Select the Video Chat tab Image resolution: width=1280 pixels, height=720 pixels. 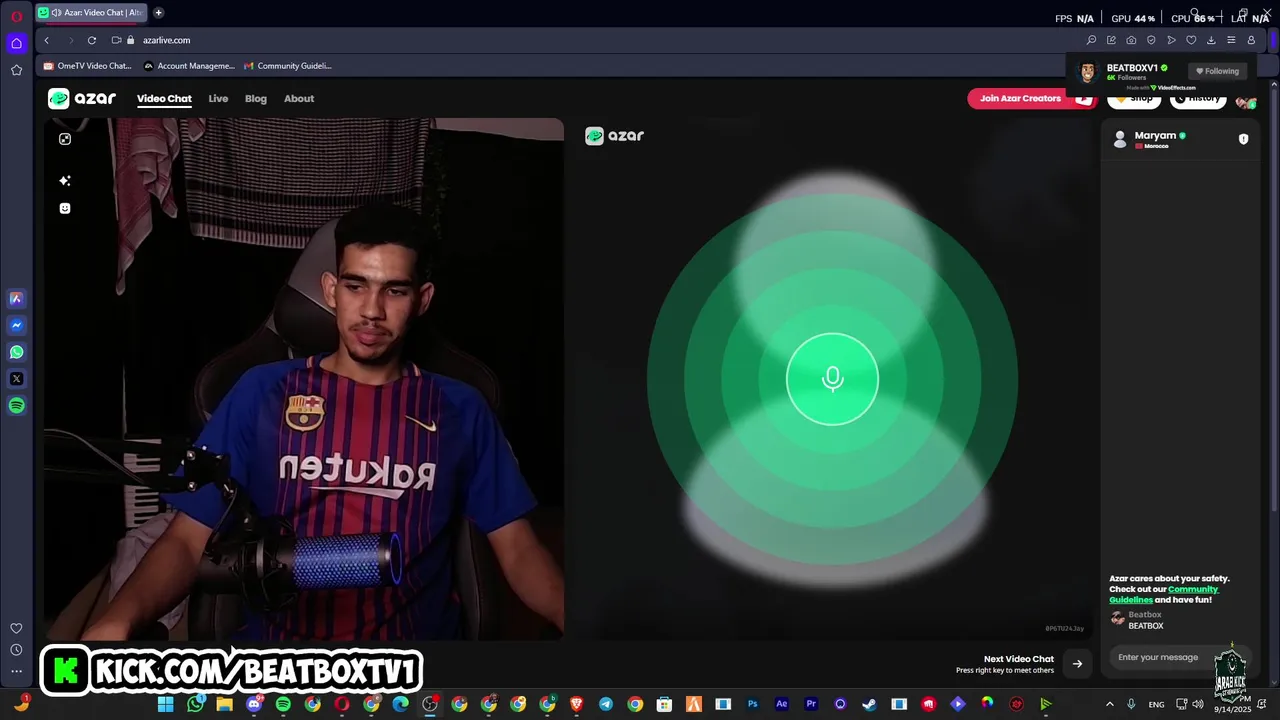pos(164,99)
